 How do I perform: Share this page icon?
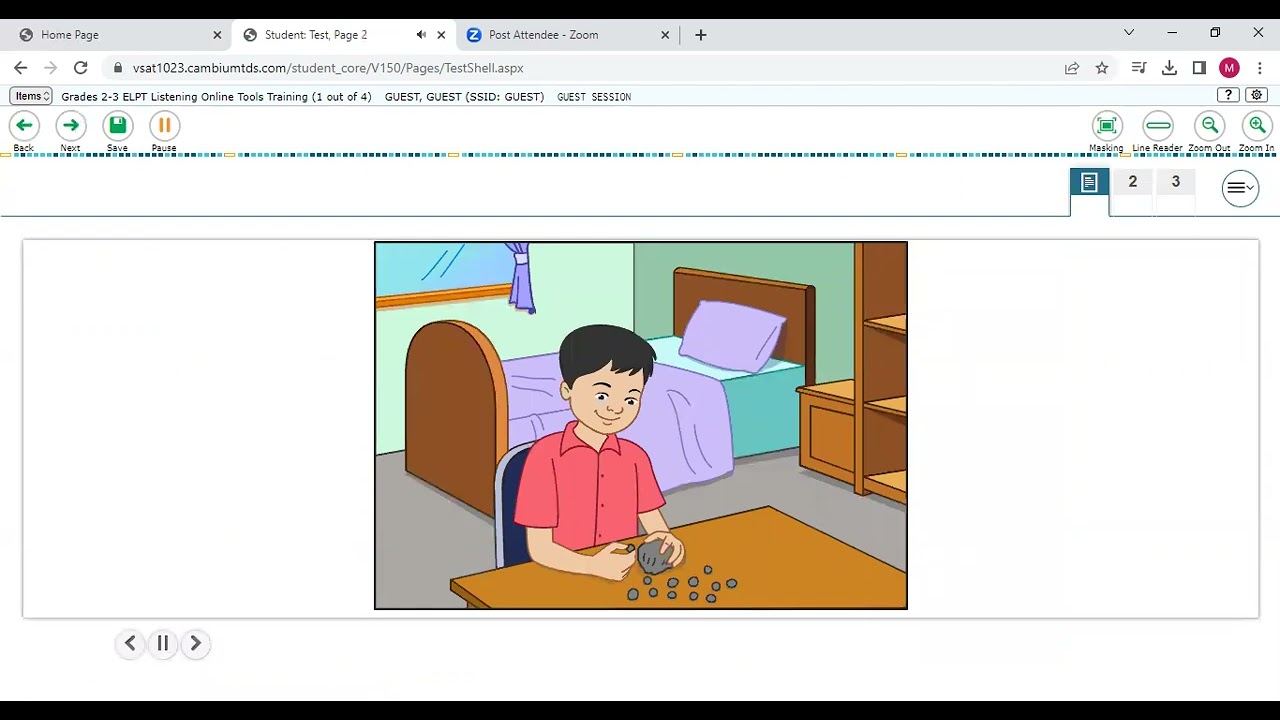[x=1072, y=68]
